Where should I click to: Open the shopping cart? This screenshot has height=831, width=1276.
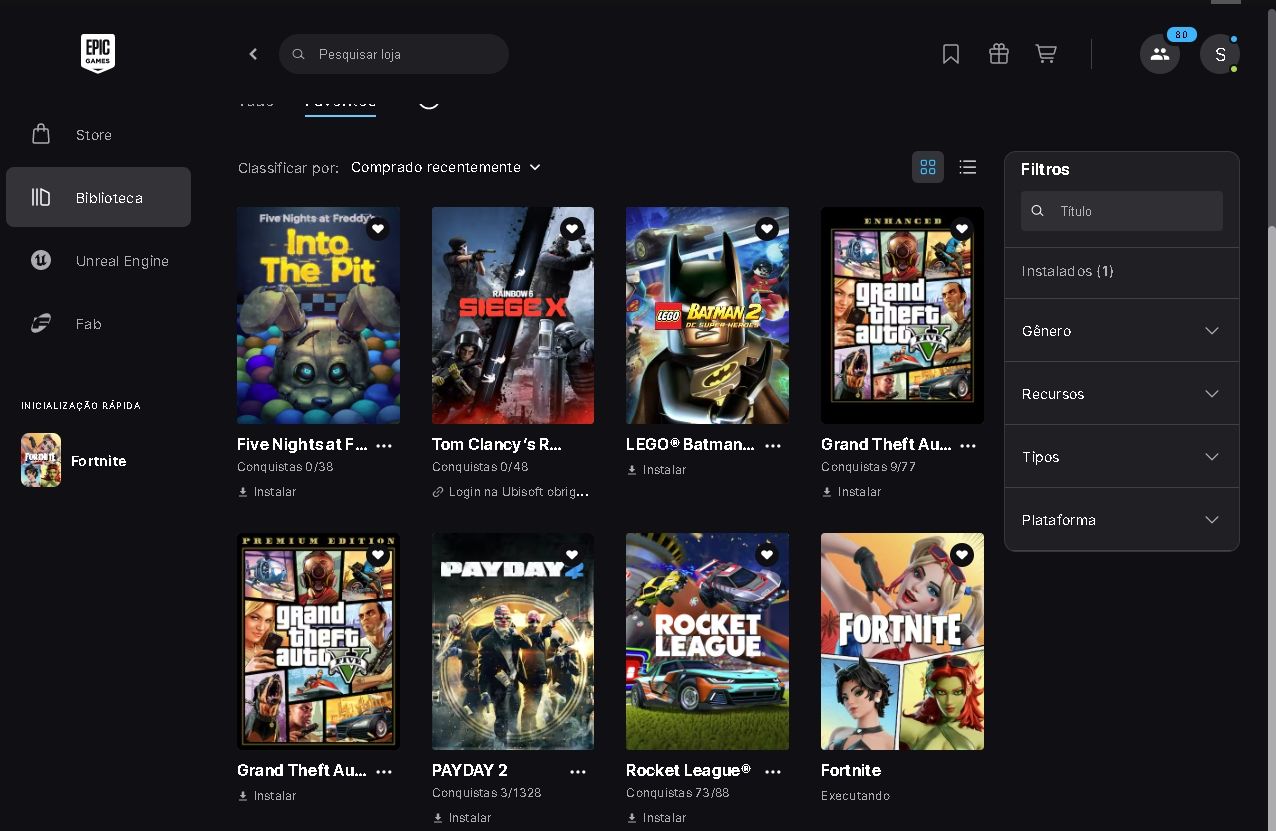[1046, 54]
